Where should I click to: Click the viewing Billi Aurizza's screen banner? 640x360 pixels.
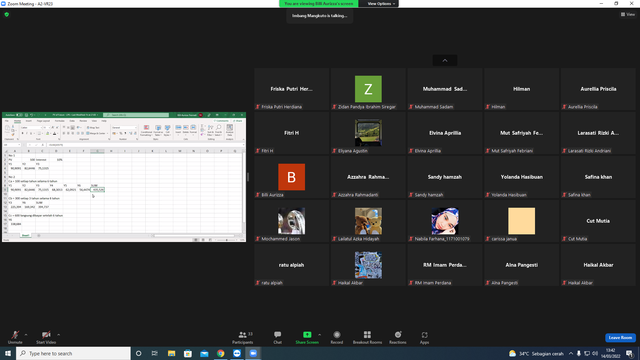click(319, 4)
